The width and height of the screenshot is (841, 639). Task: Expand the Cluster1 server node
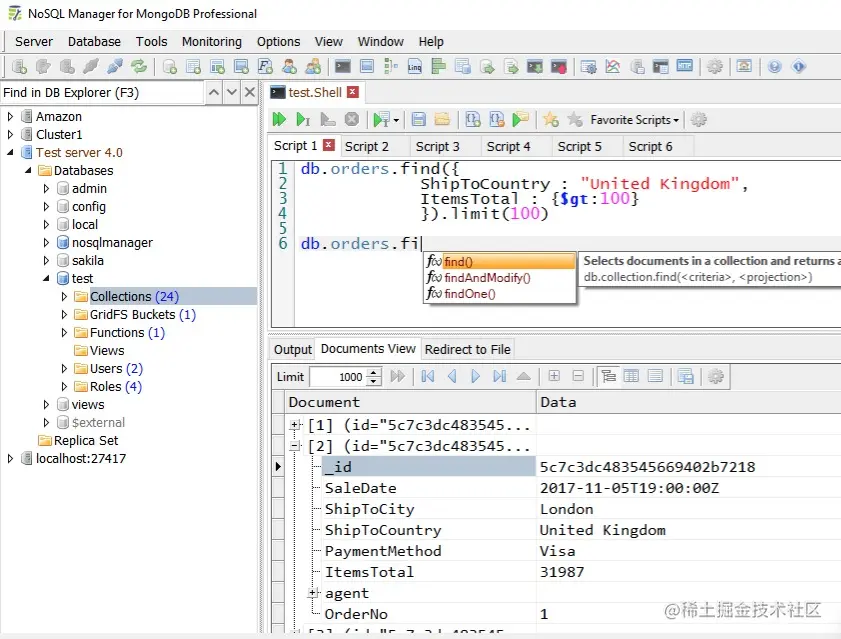(10, 134)
